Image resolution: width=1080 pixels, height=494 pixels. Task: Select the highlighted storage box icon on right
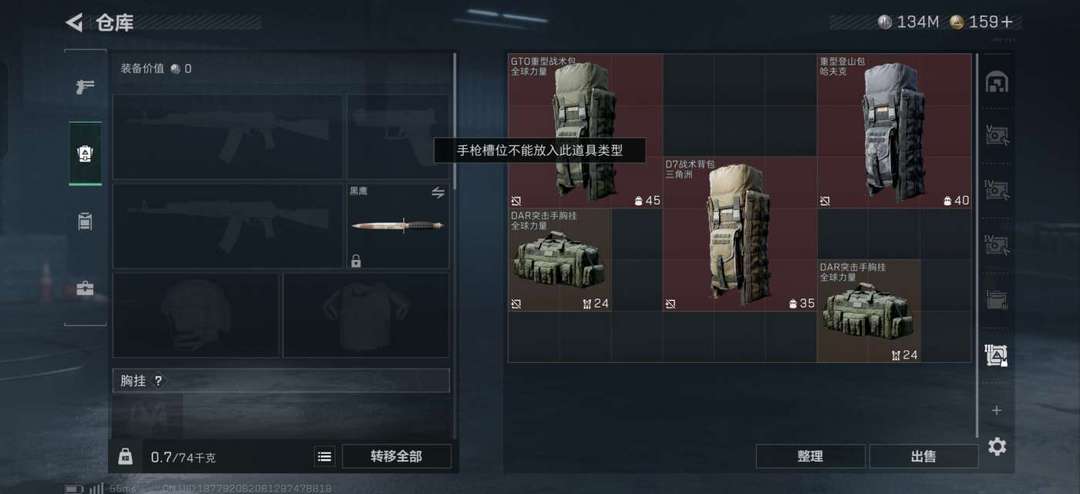pyautogui.click(x=997, y=356)
